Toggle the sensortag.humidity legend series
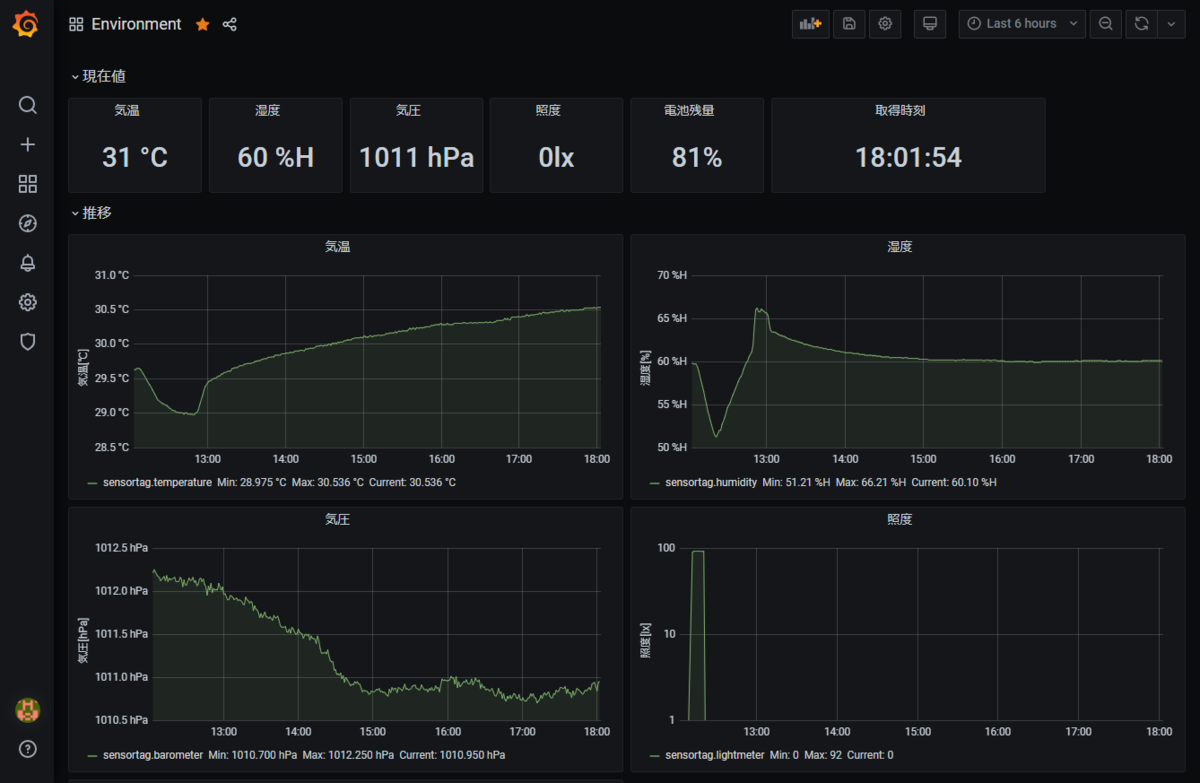 [711, 482]
